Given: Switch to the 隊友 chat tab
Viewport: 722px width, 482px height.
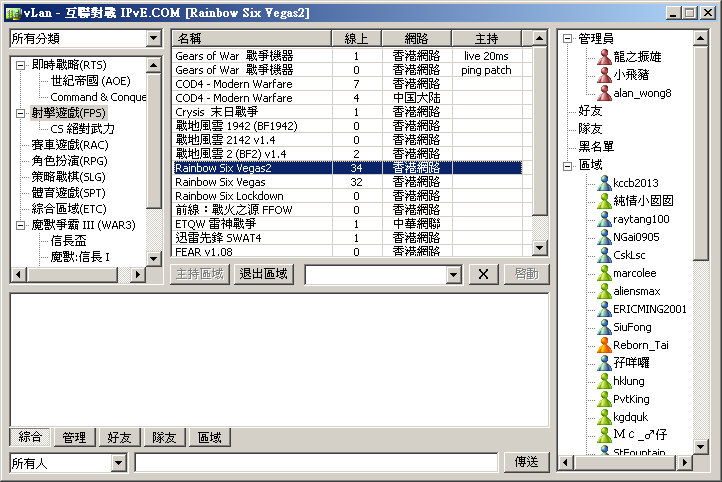Looking at the screenshot, I should point(164,437).
